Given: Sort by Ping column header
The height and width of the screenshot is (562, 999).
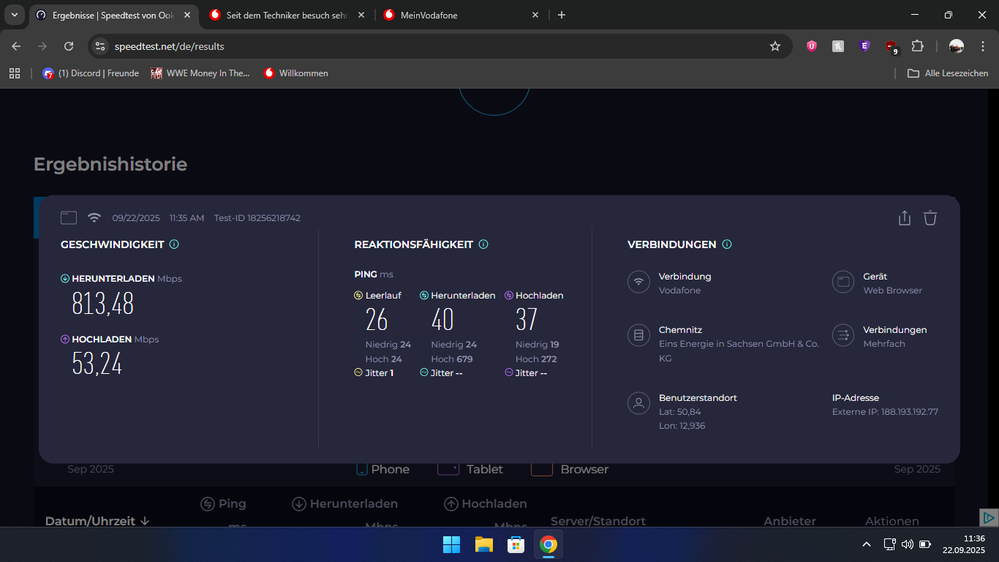Looking at the screenshot, I should [x=224, y=503].
